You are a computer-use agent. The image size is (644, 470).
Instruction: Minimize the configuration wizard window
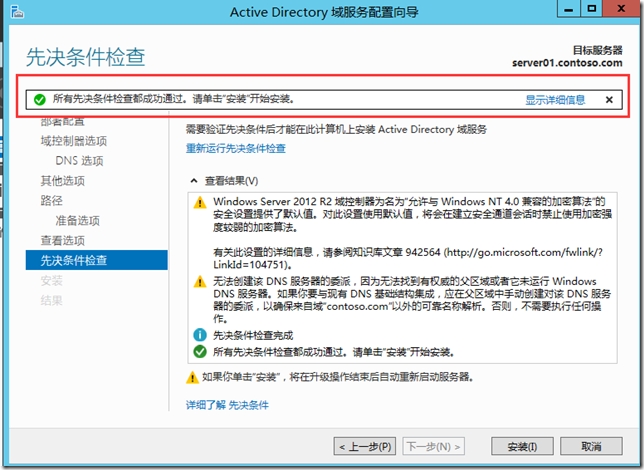[568, 9]
